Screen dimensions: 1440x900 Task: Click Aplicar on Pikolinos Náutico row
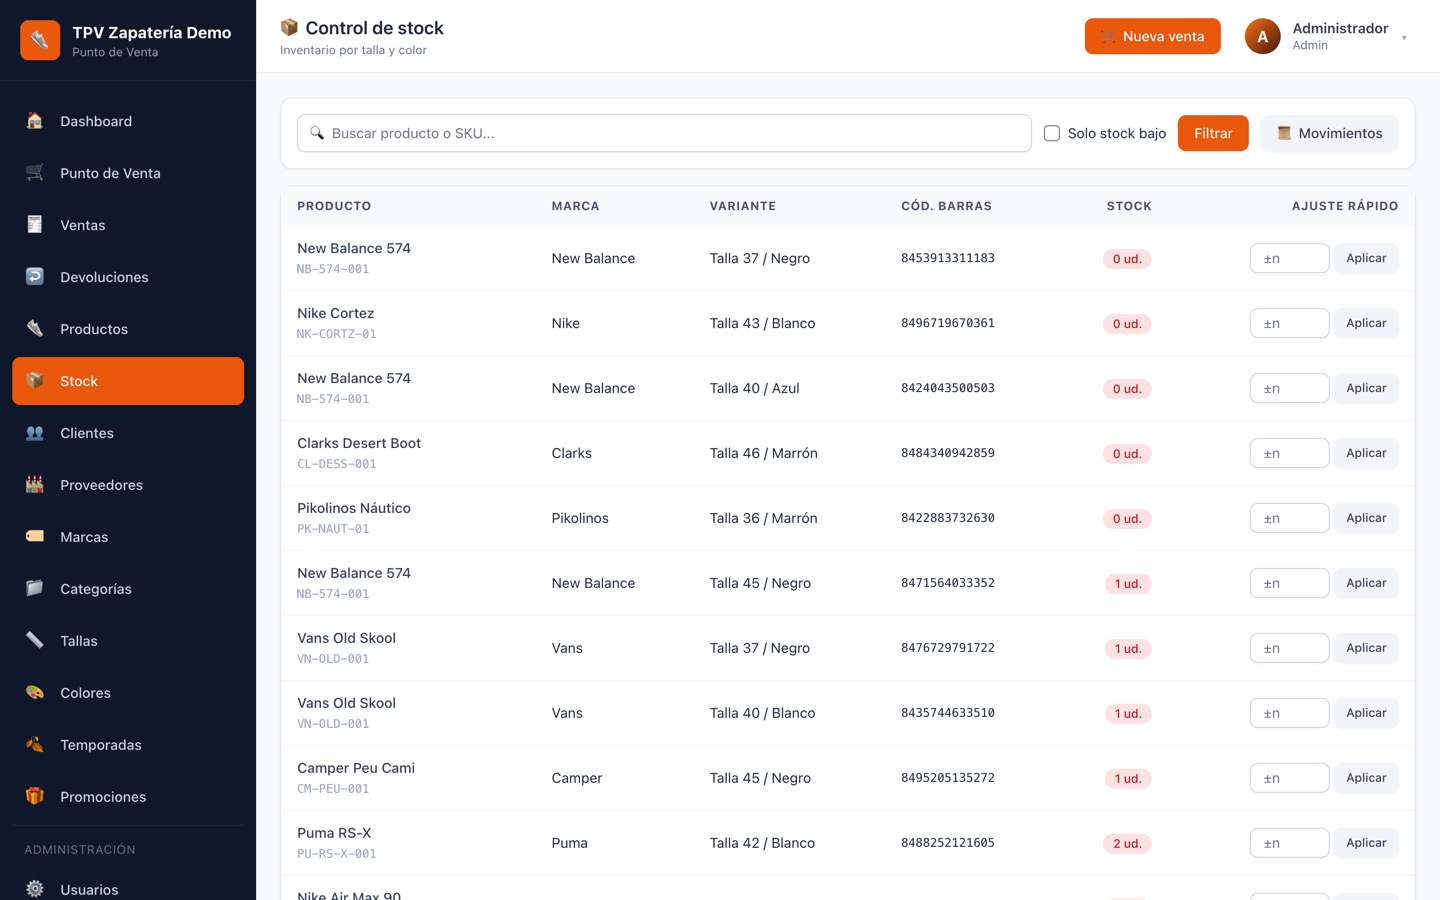1366,518
